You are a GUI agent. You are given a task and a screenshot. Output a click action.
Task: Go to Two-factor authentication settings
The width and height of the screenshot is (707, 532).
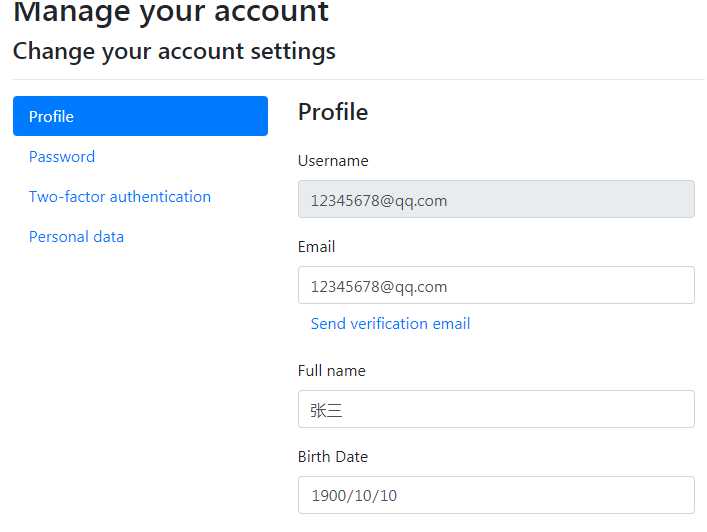pyautogui.click(x=120, y=197)
